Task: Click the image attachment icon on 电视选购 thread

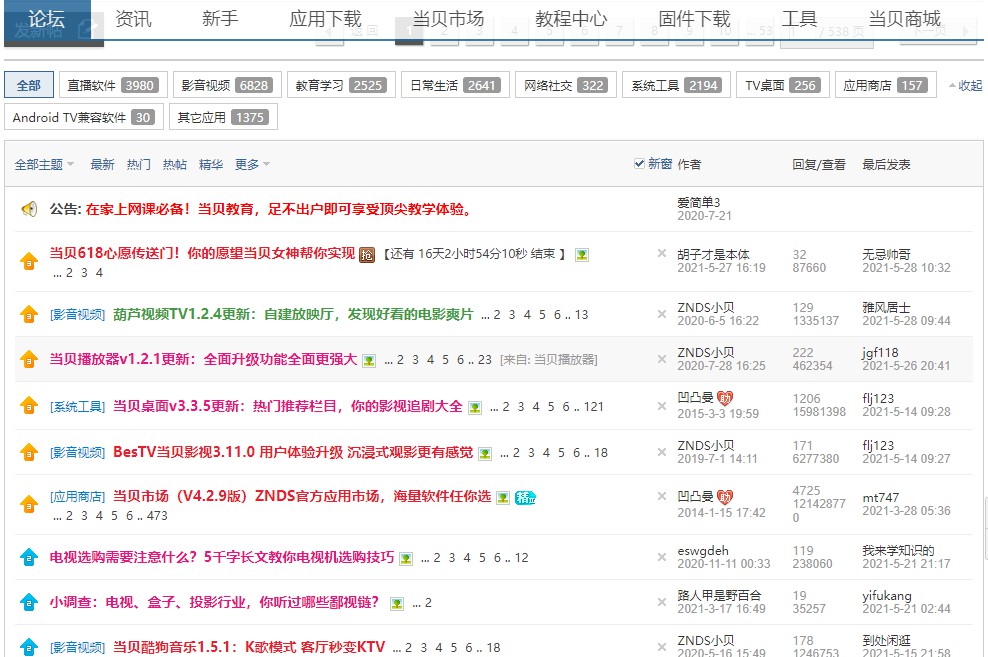Action: click(406, 559)
